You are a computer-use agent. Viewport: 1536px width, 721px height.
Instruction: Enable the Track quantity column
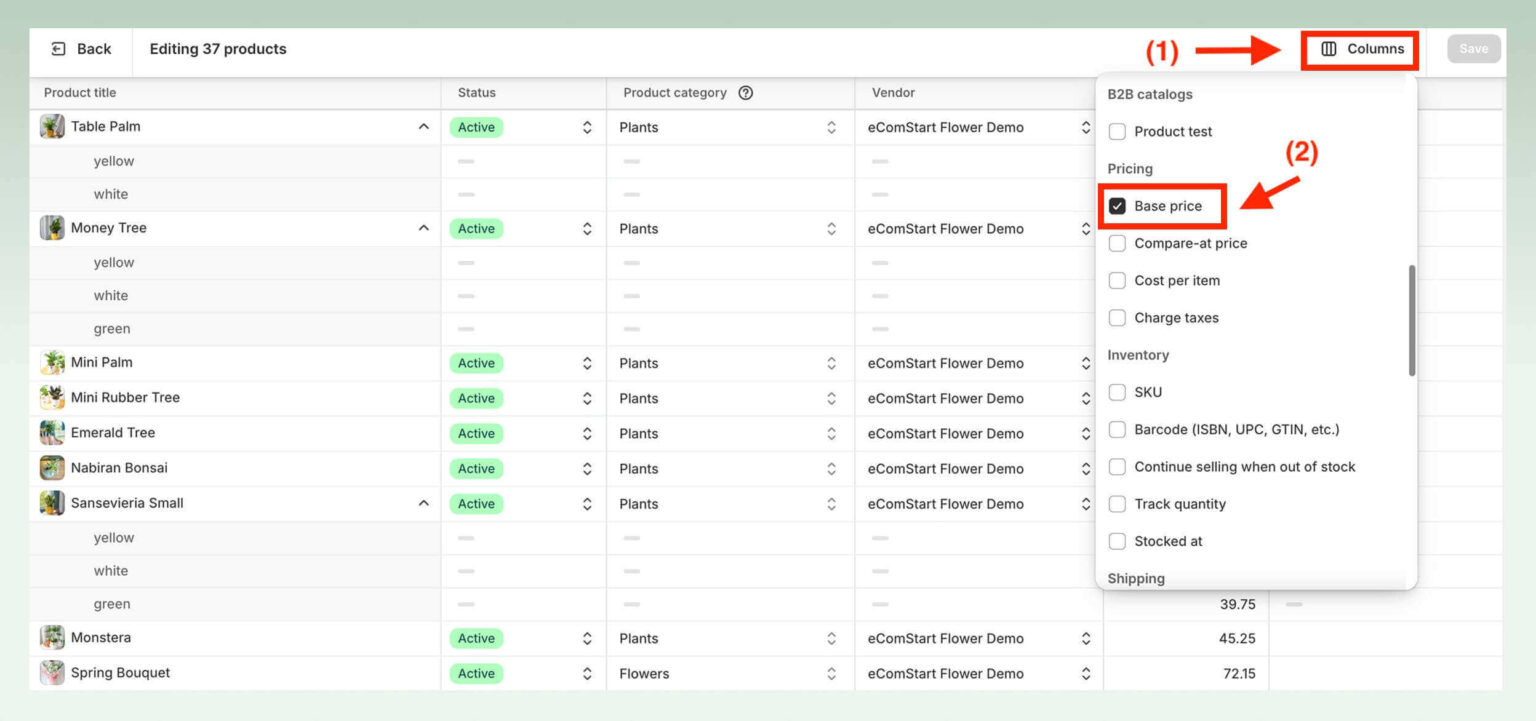pos(1117,503)
